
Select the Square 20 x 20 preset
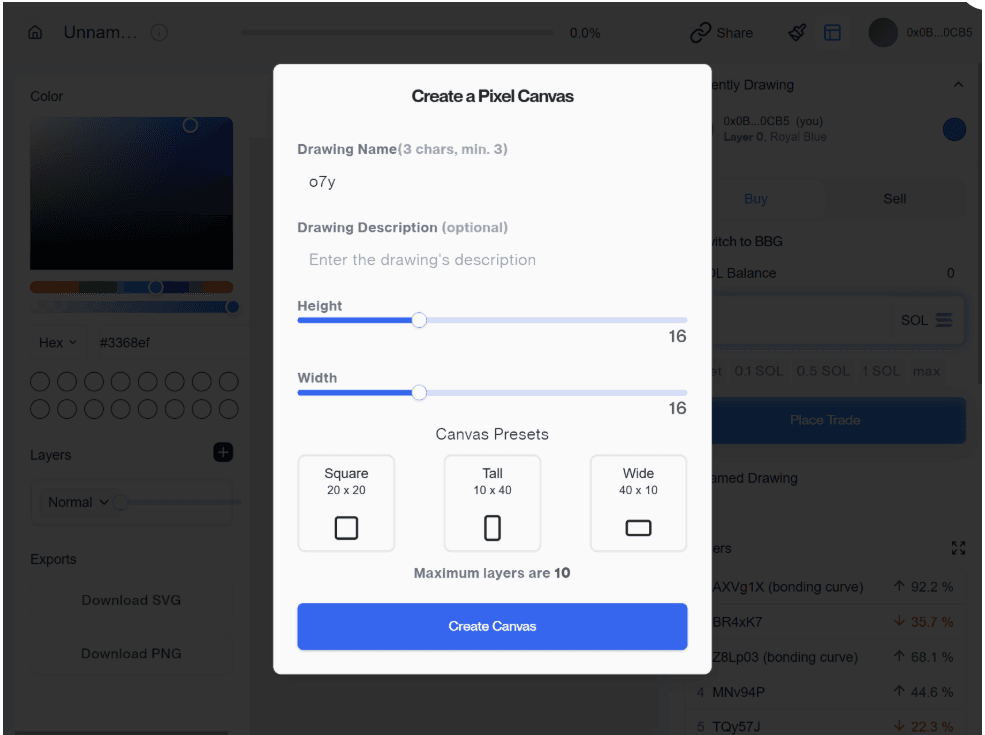[x=346, y=503]
